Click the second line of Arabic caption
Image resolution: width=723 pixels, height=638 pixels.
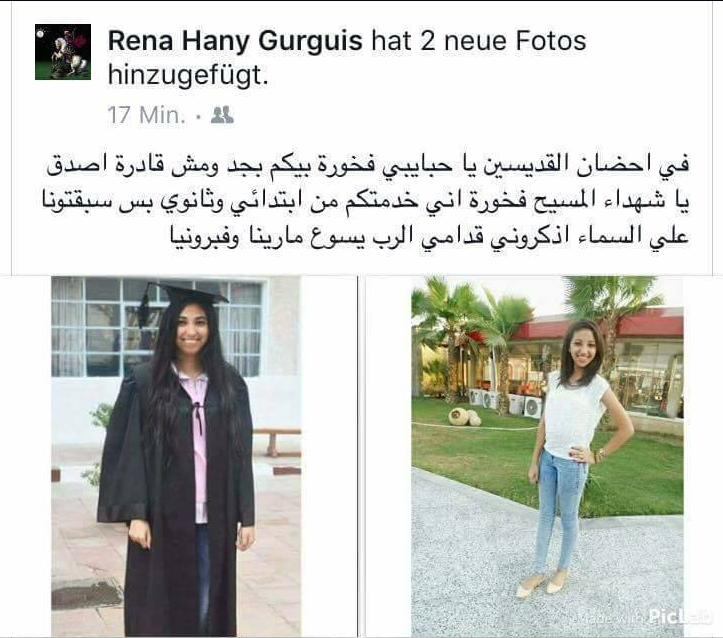coord(367,202)
